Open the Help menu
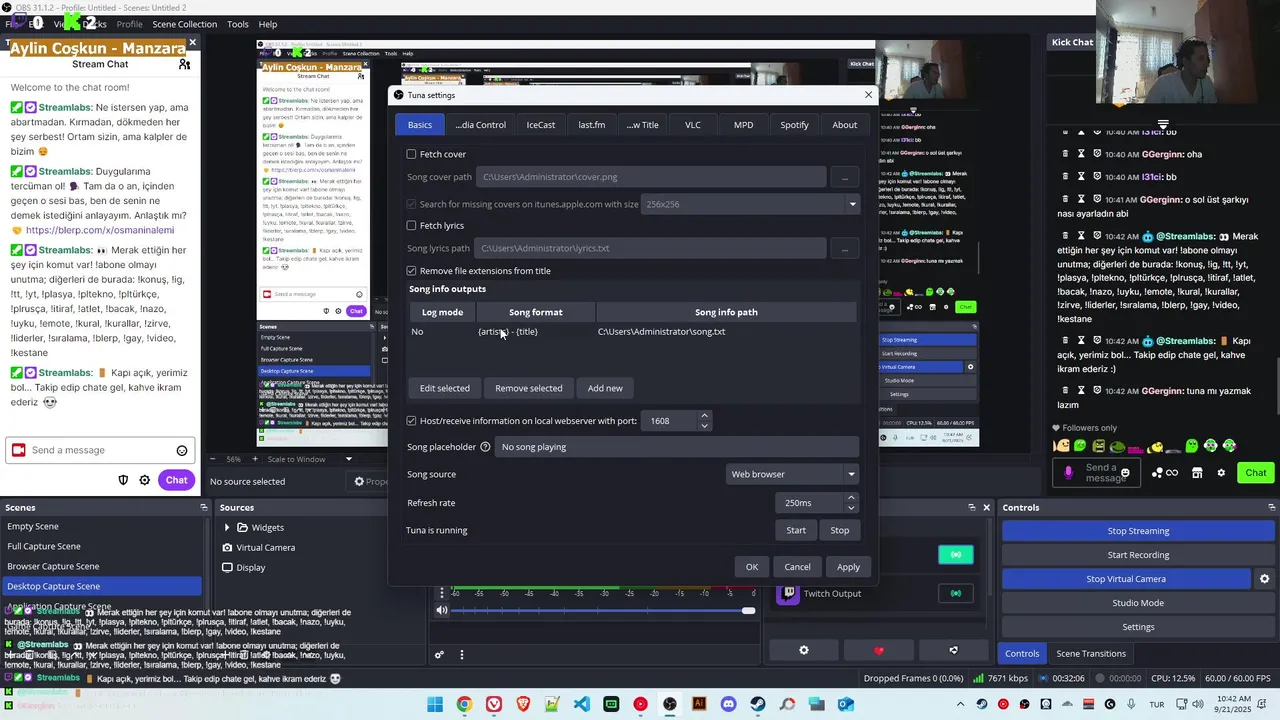The width and height of the screenshot is (1280, 720). 268,24
